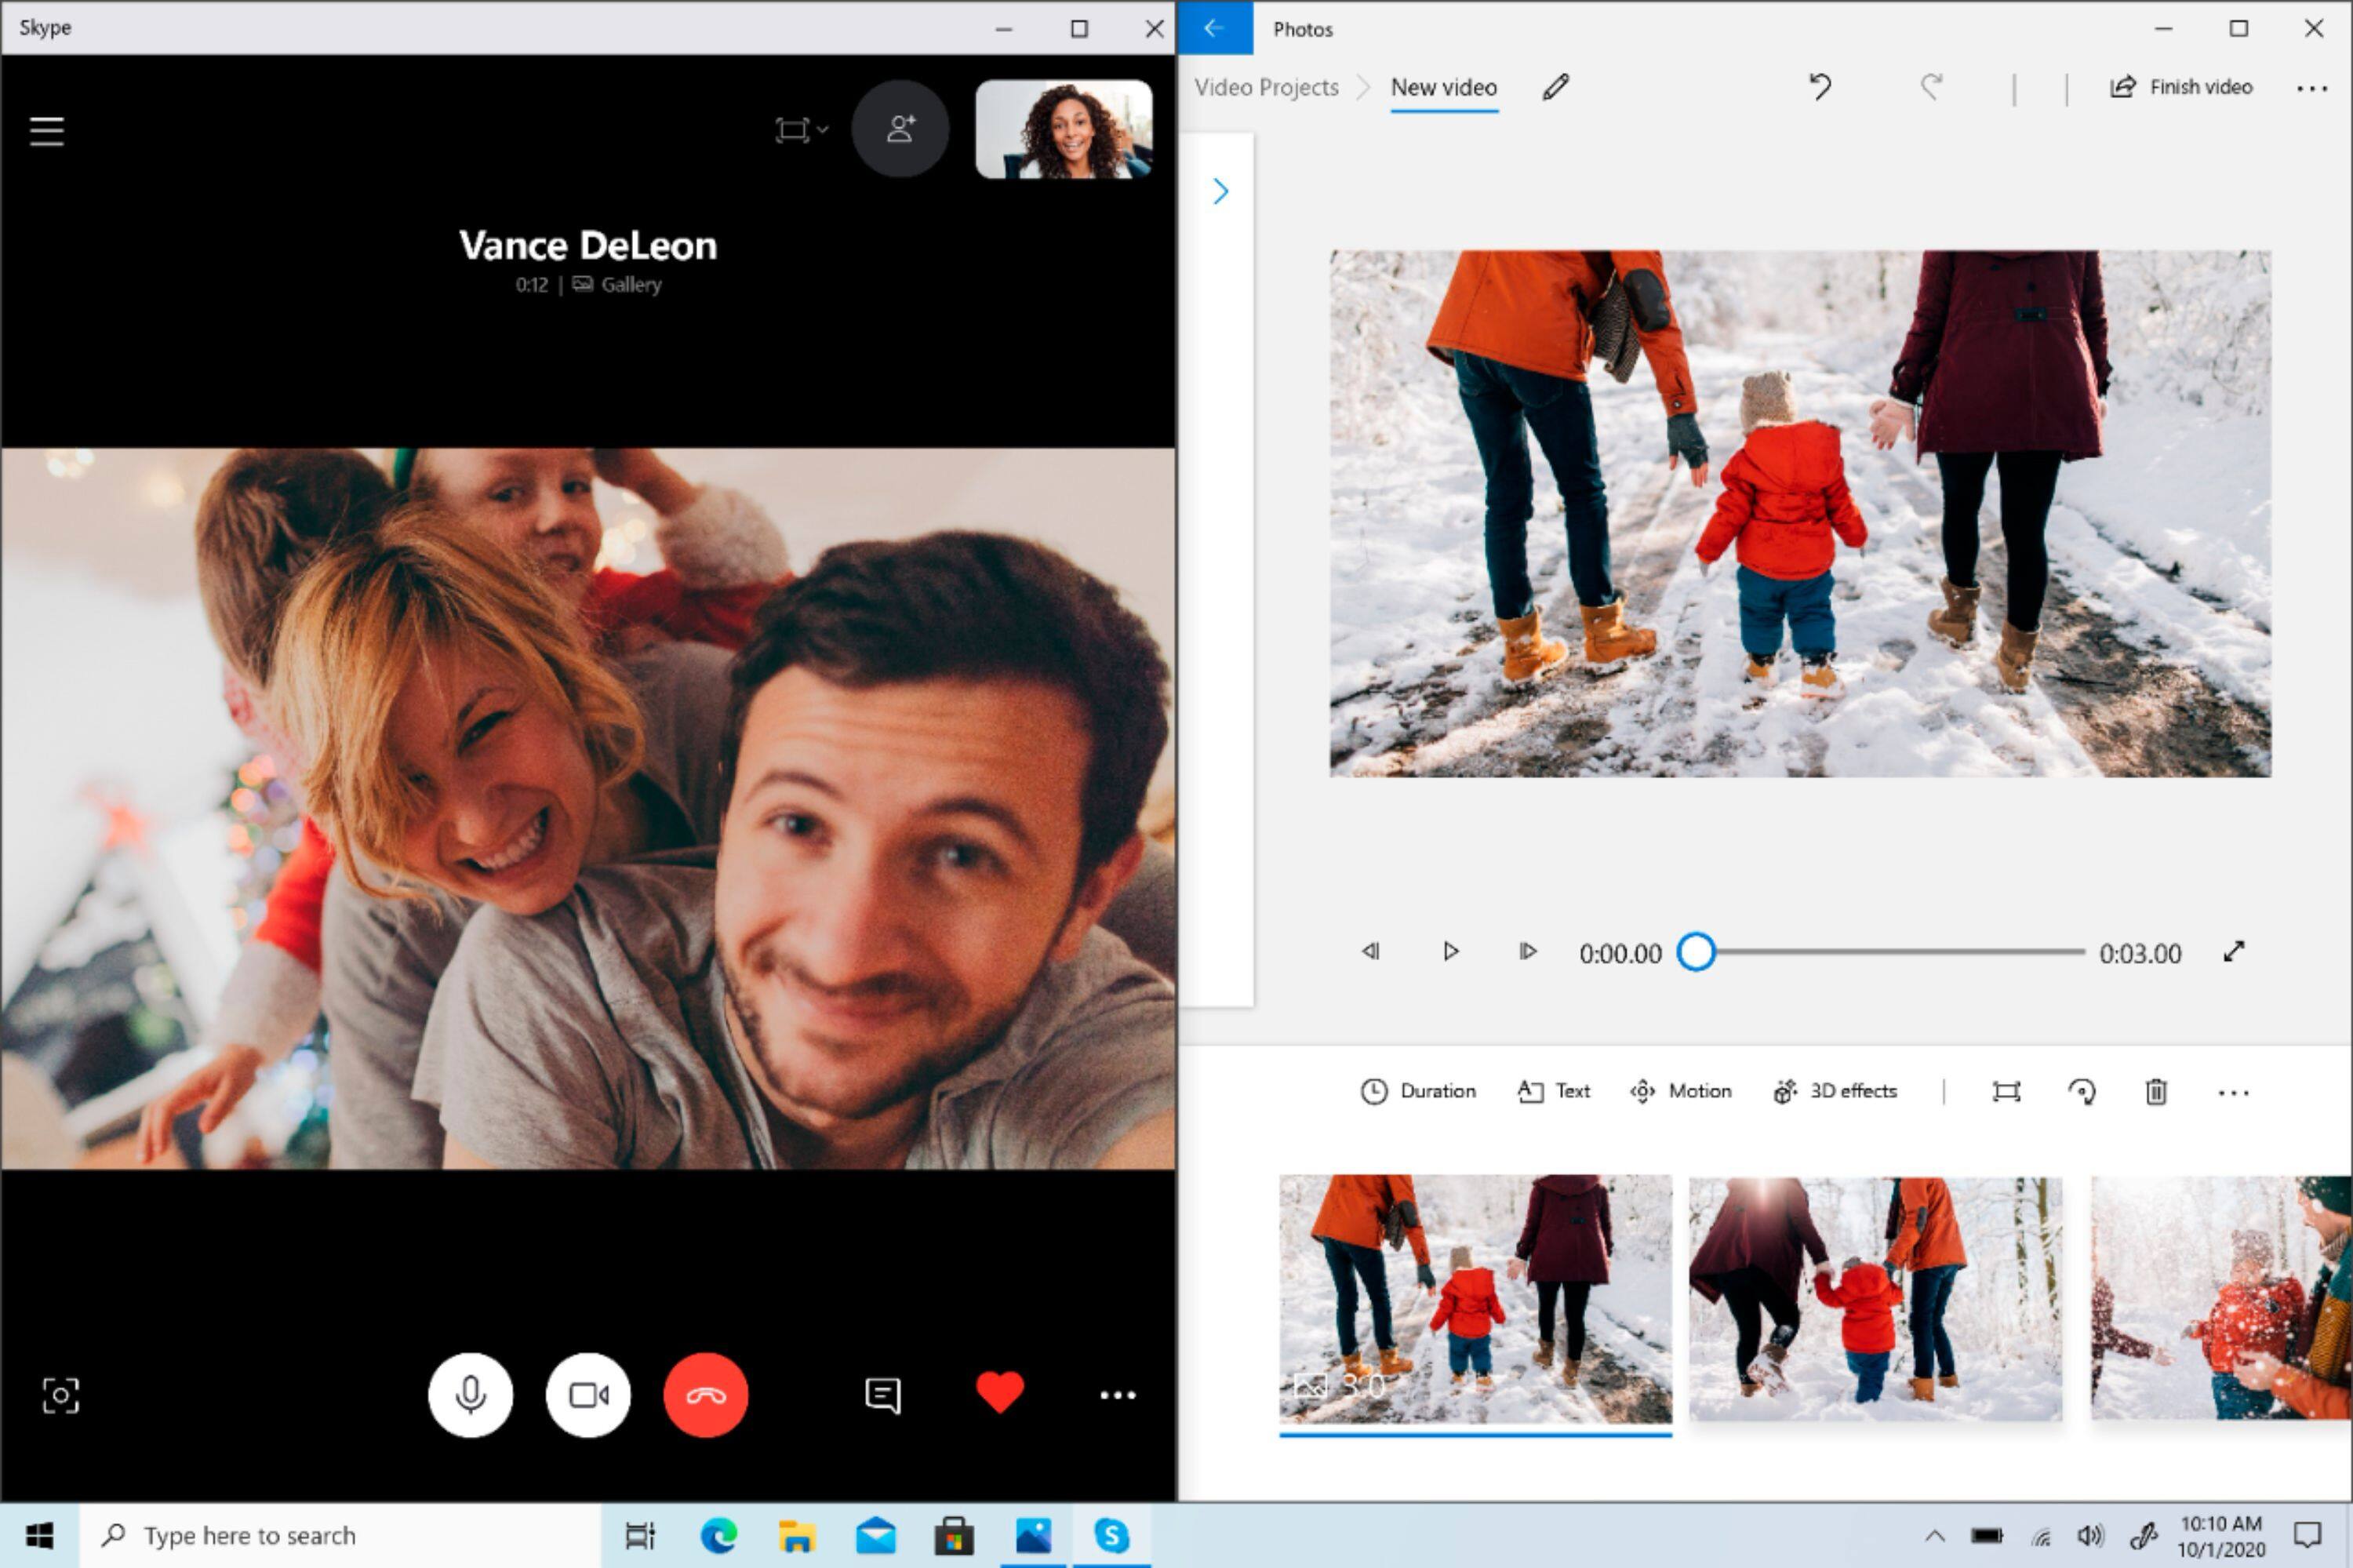Click the remove black bars icon
This screenshot has height=1568, width=2353.
coord(2006,1091)
